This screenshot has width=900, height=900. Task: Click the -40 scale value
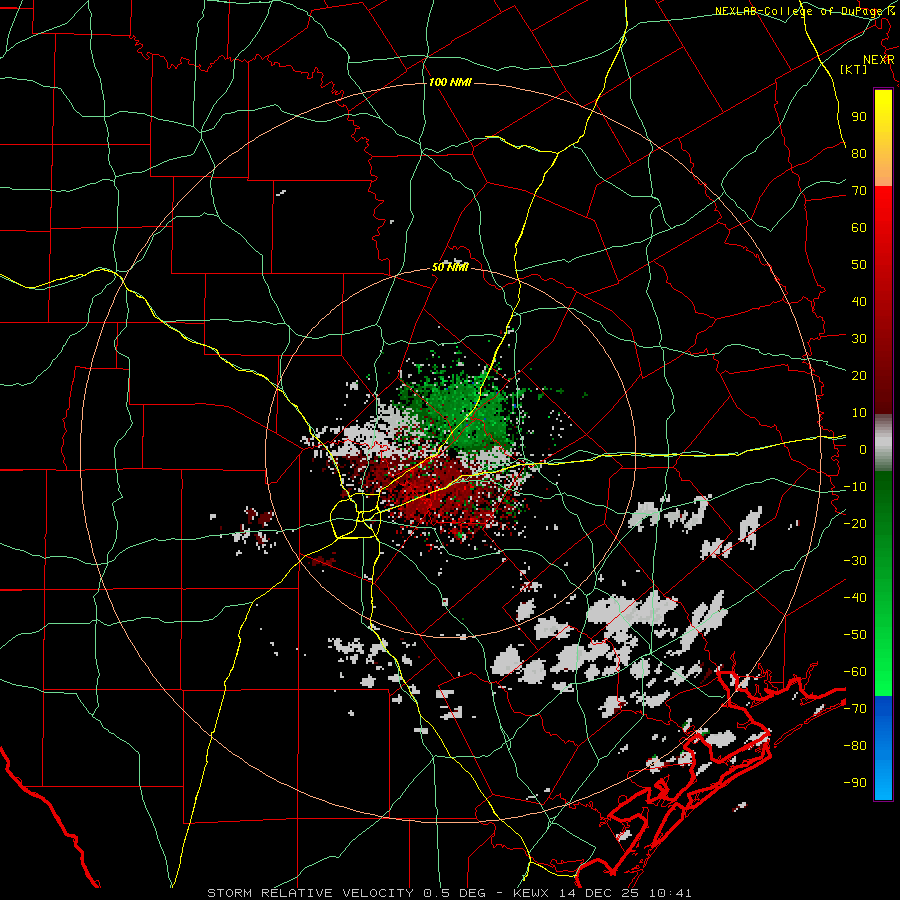coord(855,598)
